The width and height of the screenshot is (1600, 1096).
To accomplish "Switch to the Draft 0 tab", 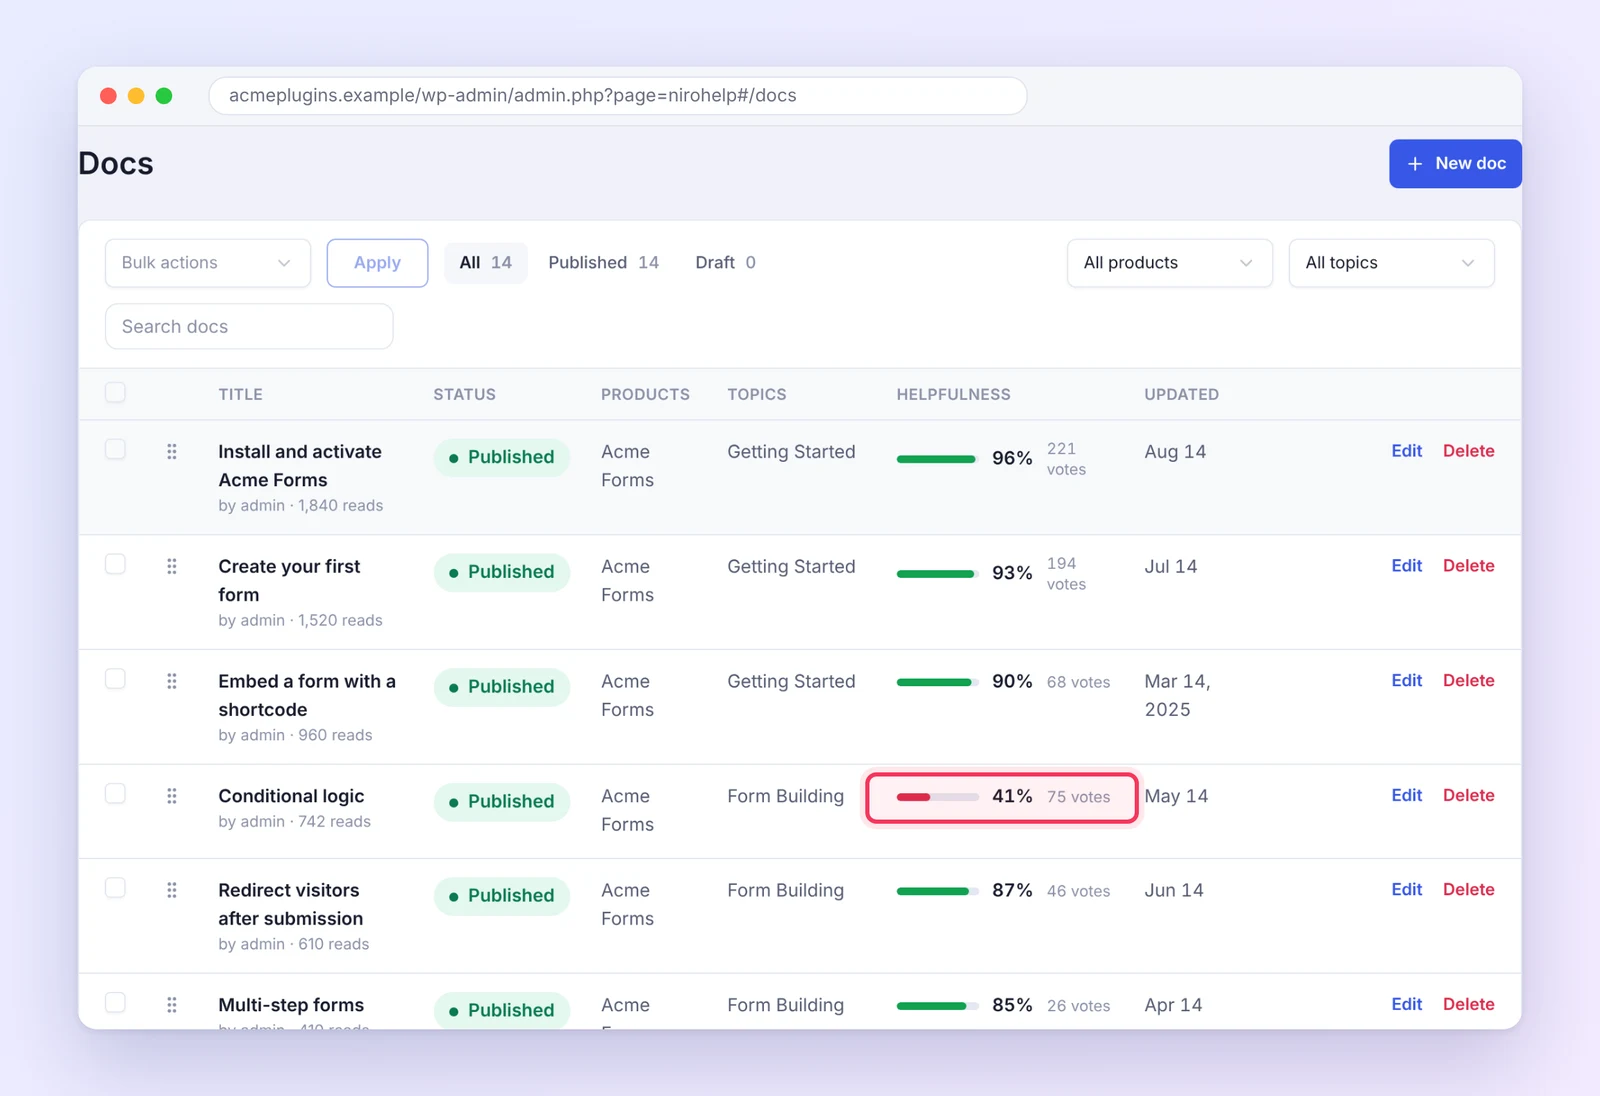I will [726, 263].
